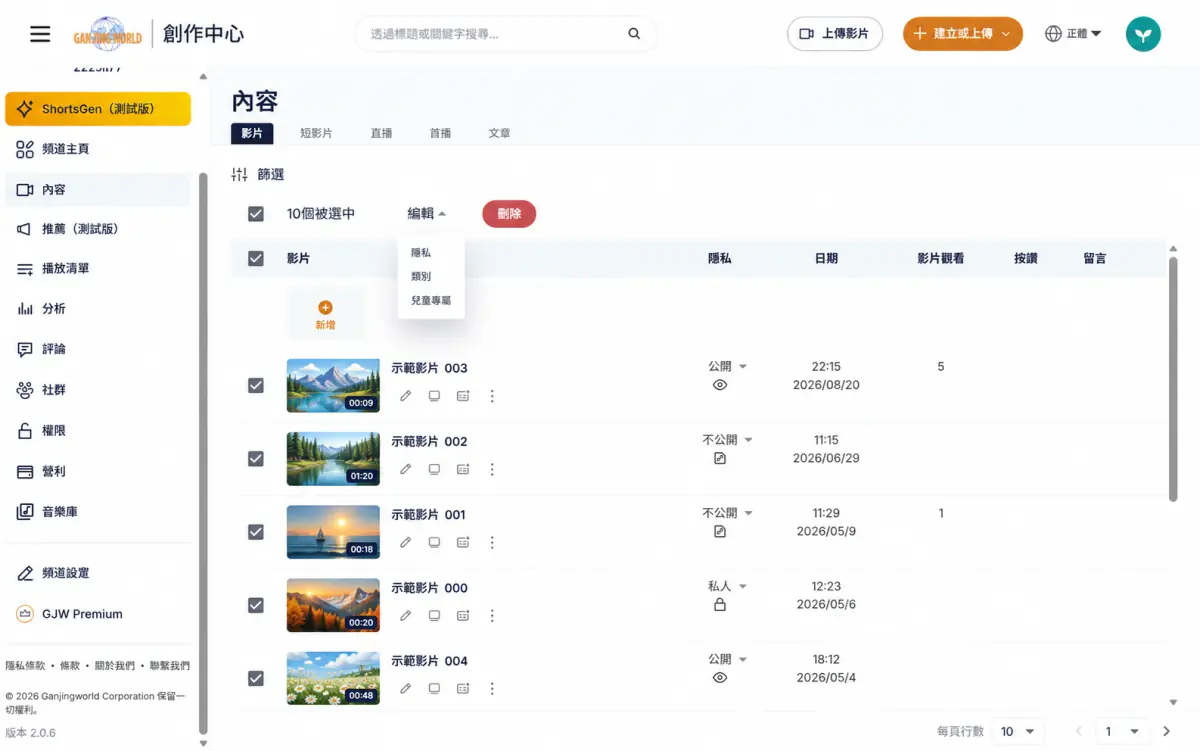Edit 示範影片 001 with pencil icon

(x=405, y=542)
